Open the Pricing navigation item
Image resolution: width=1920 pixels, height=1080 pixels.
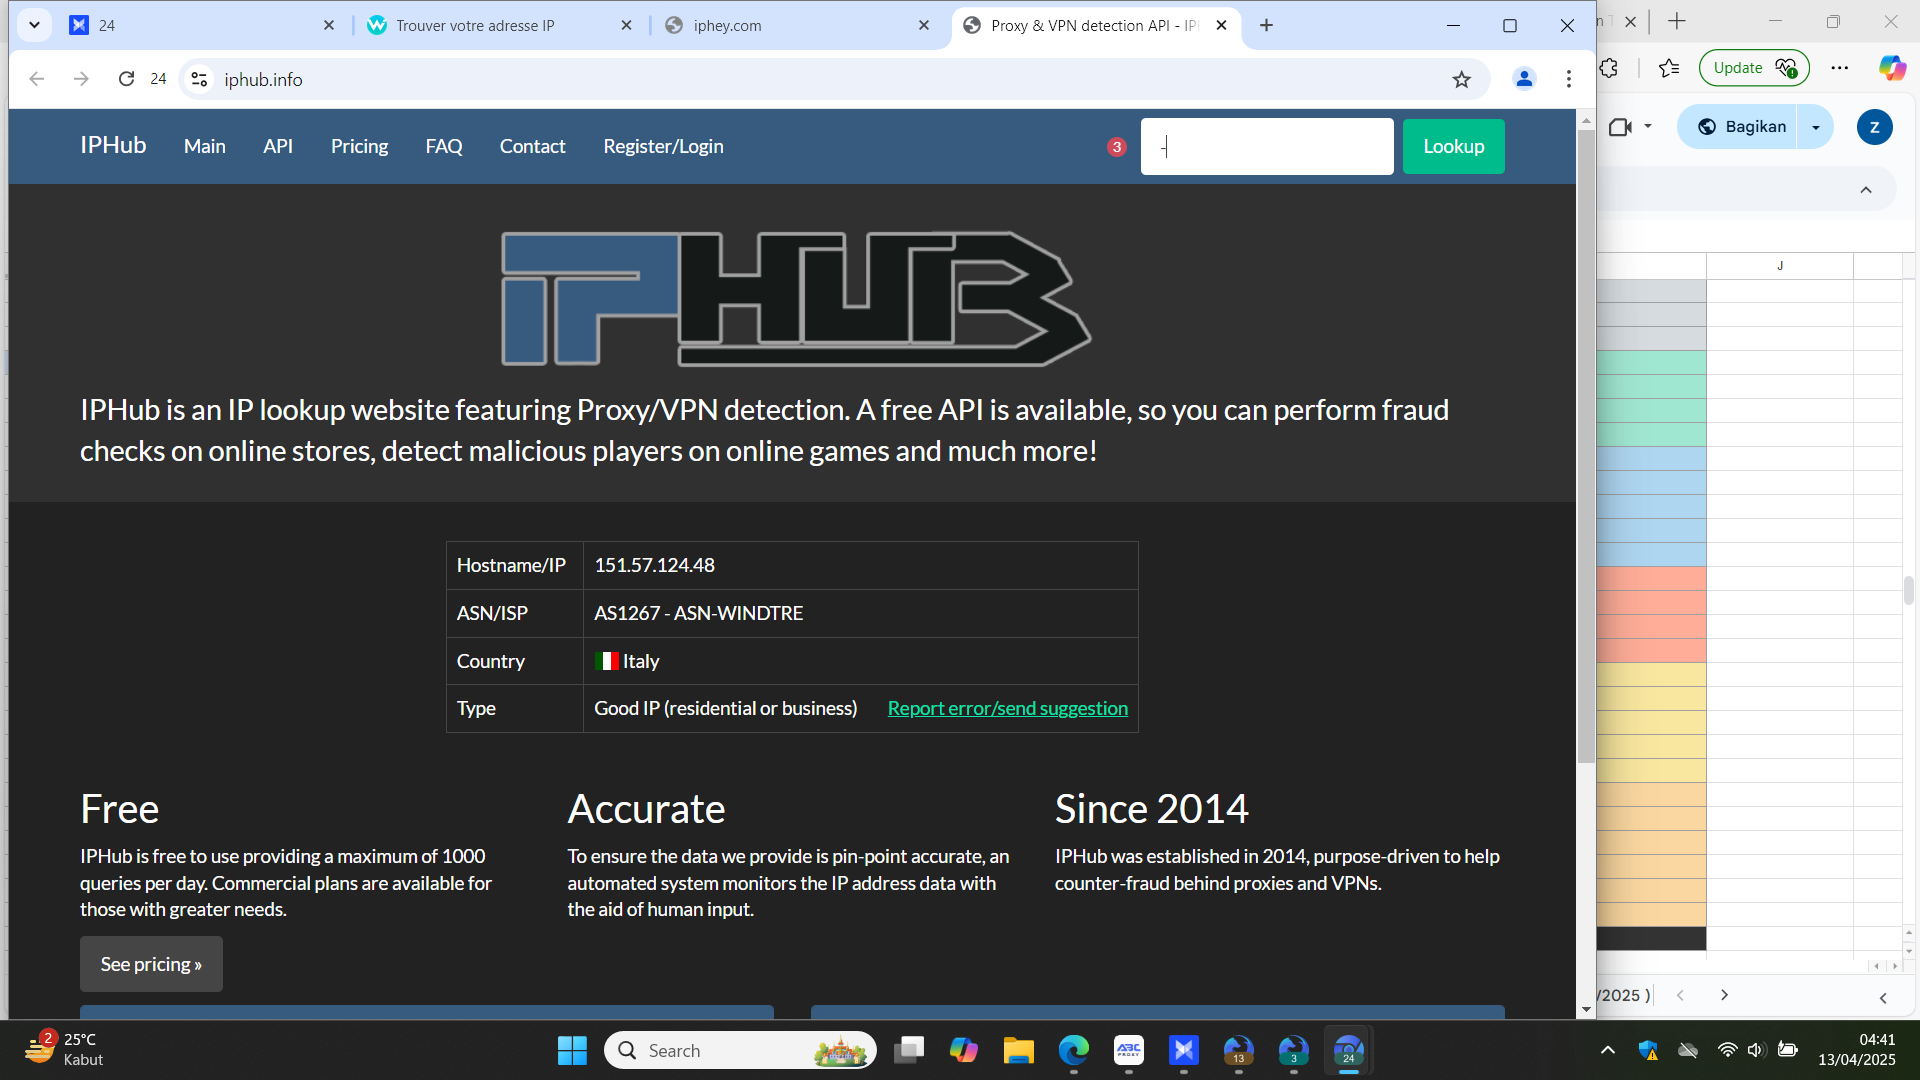[360, 146]
